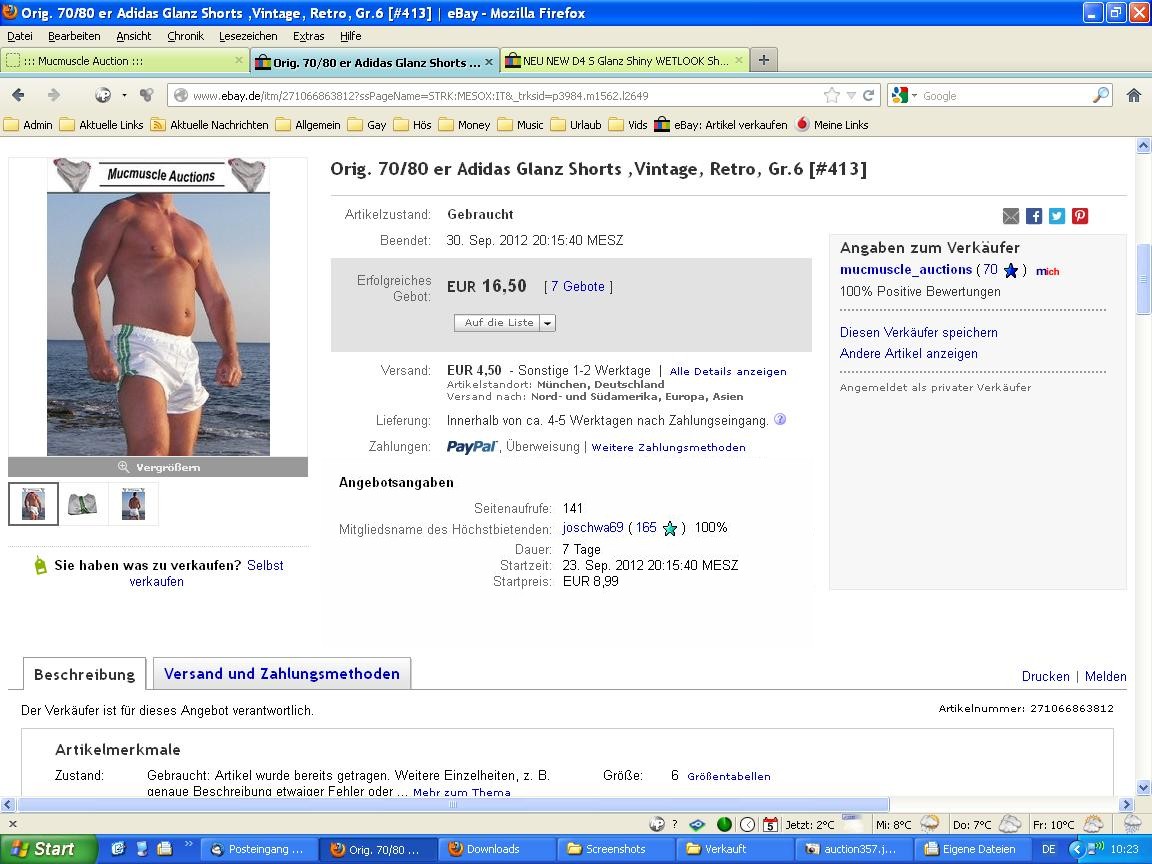Click the email share icon
1152x864 pixels.
point(1011,216)
